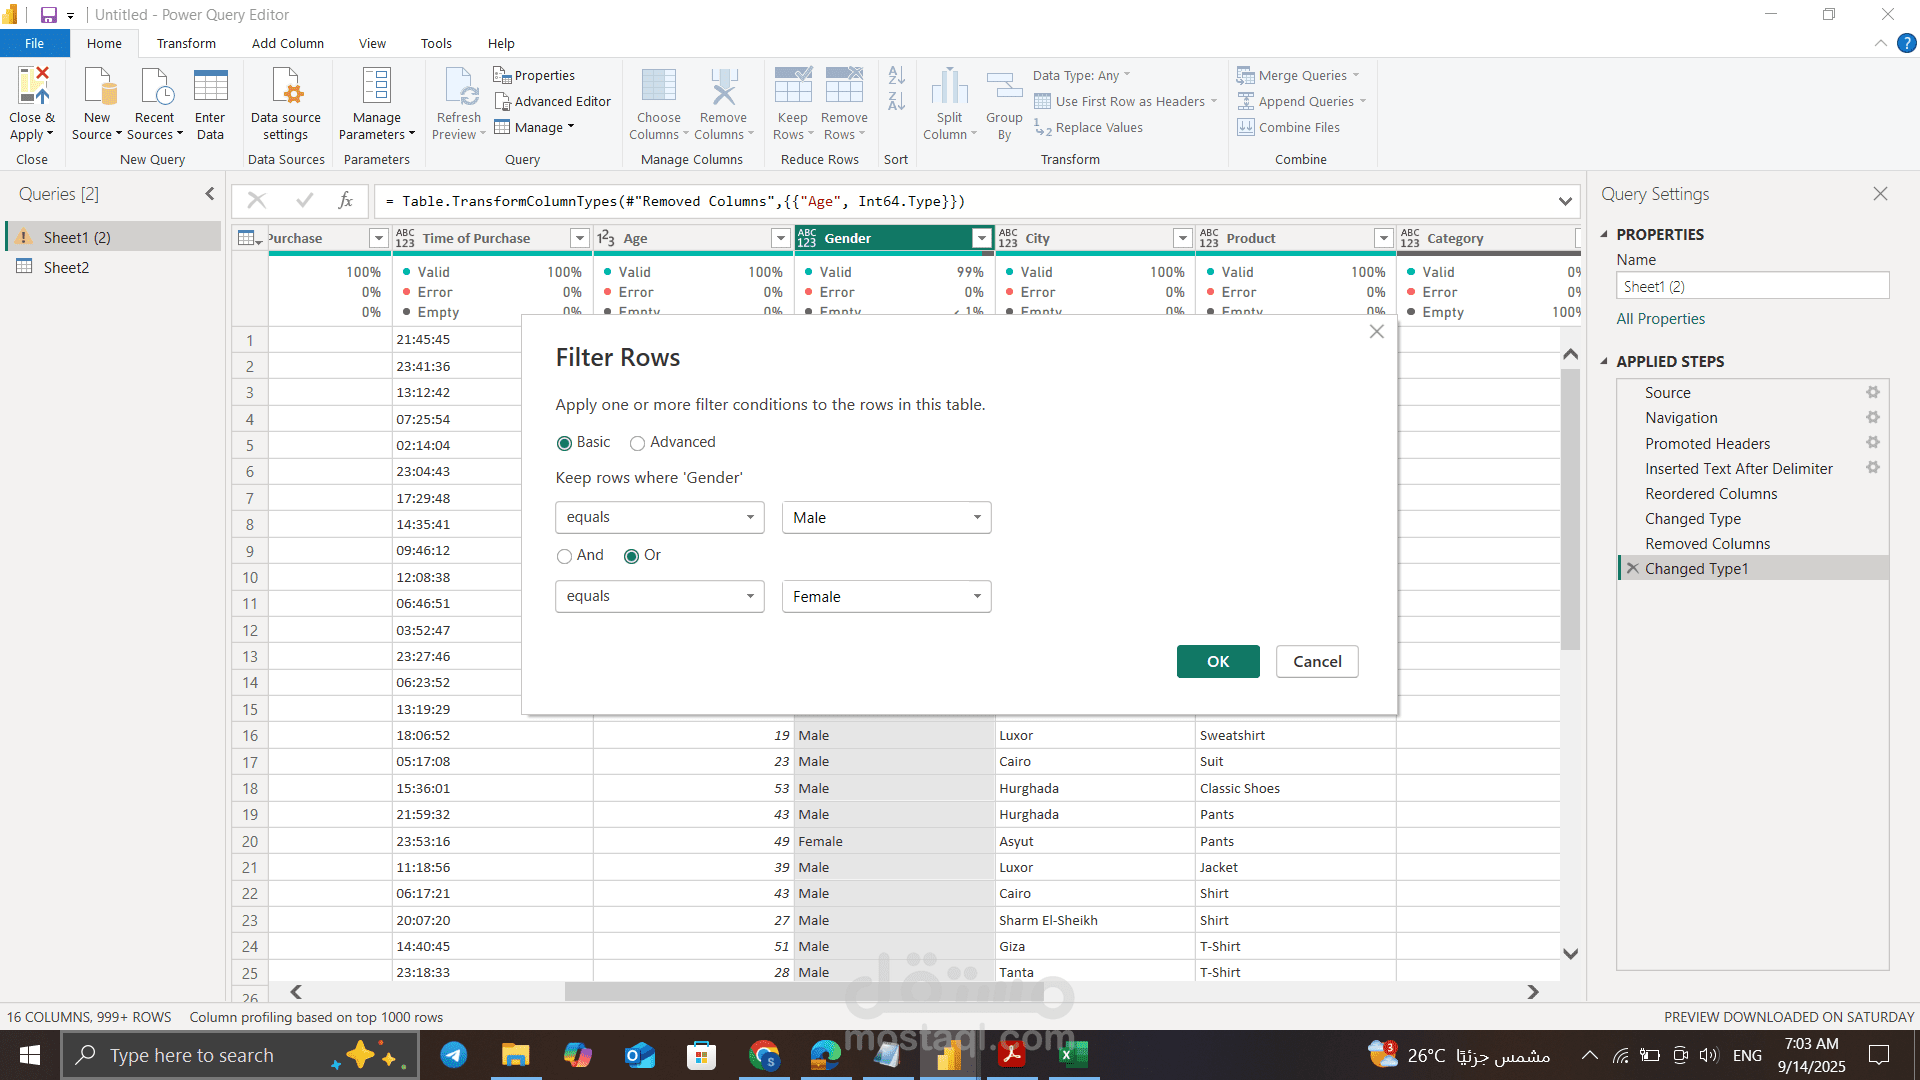Click the Close & Apply icon
The width and height of the screenshot is (1920, 1080).
point(32,87)
